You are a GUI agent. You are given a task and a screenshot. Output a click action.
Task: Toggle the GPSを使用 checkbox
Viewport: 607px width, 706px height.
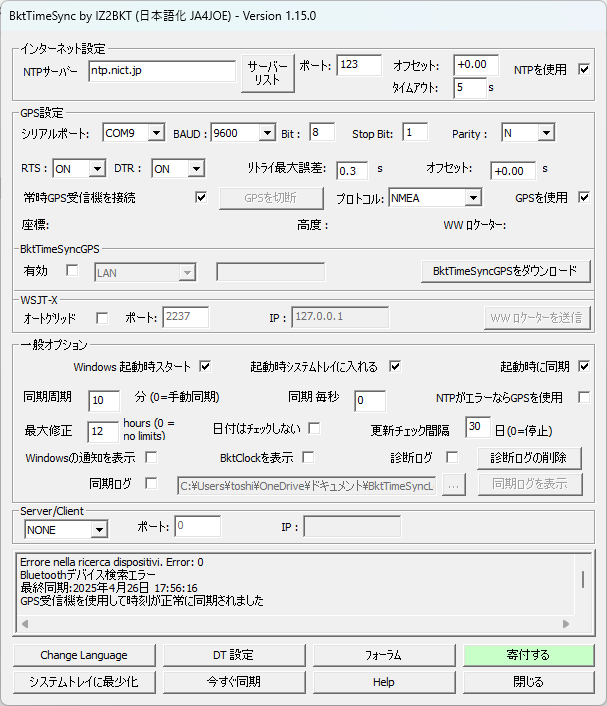pos(584,197)
